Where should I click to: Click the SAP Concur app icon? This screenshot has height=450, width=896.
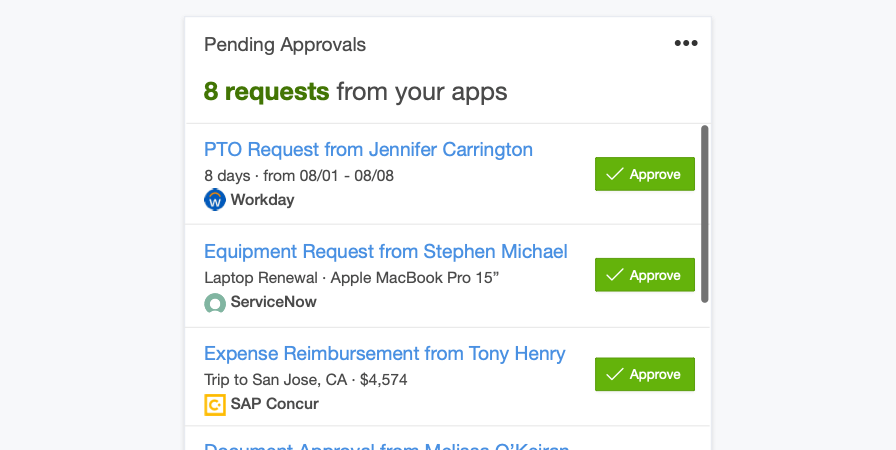[215, 404]
